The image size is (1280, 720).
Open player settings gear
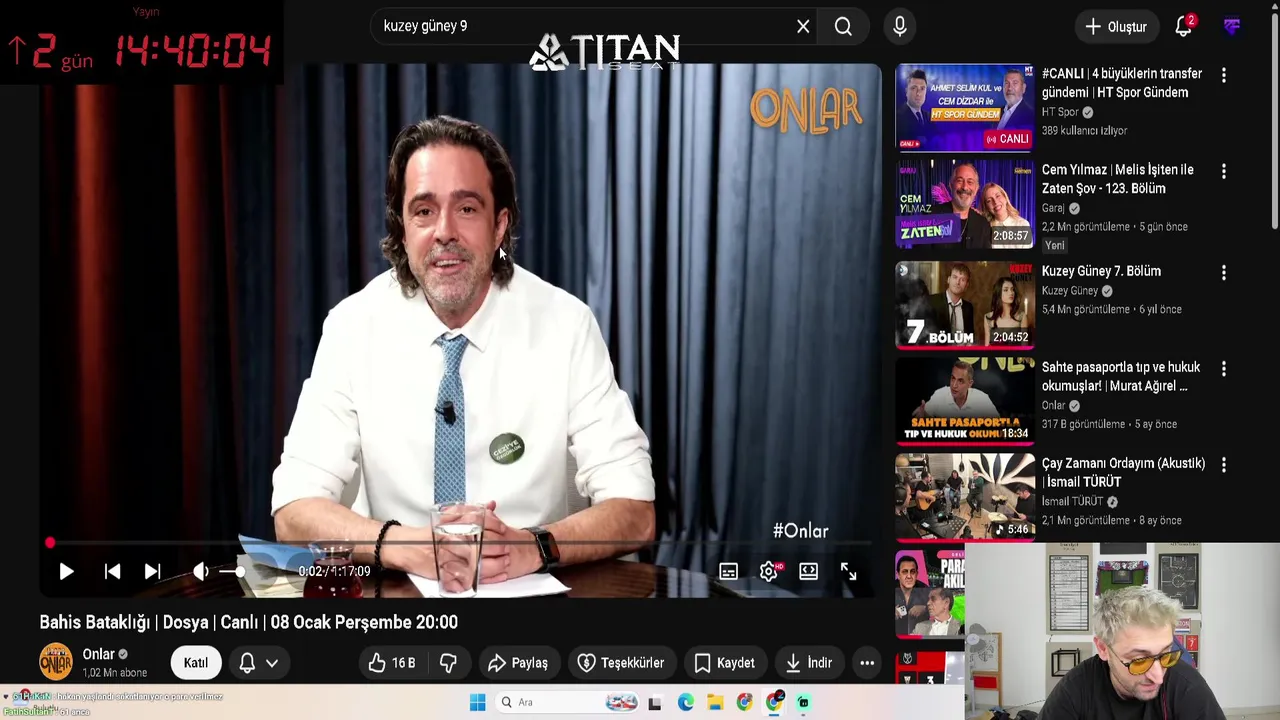769,572
